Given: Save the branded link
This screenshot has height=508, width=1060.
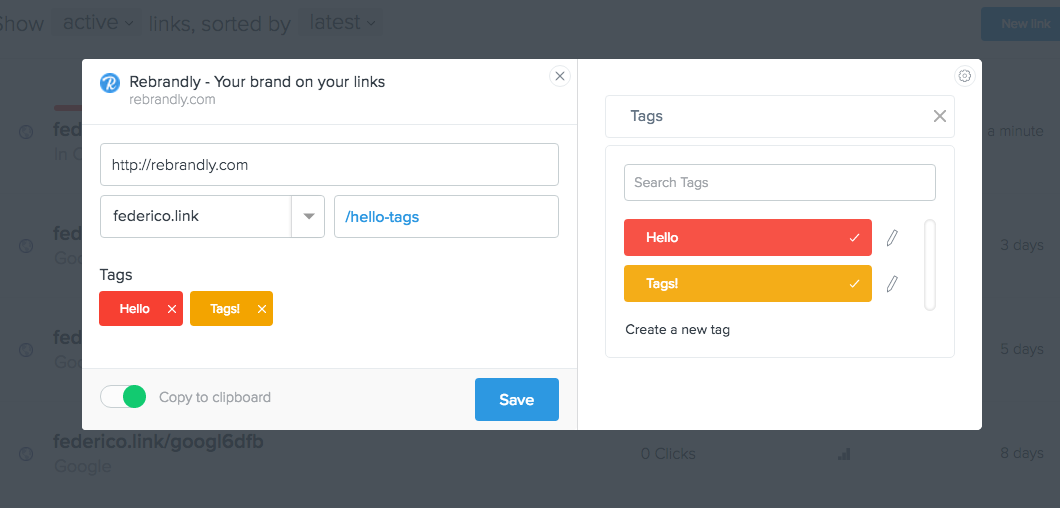Looking at the screenshot, I should 516,400.
